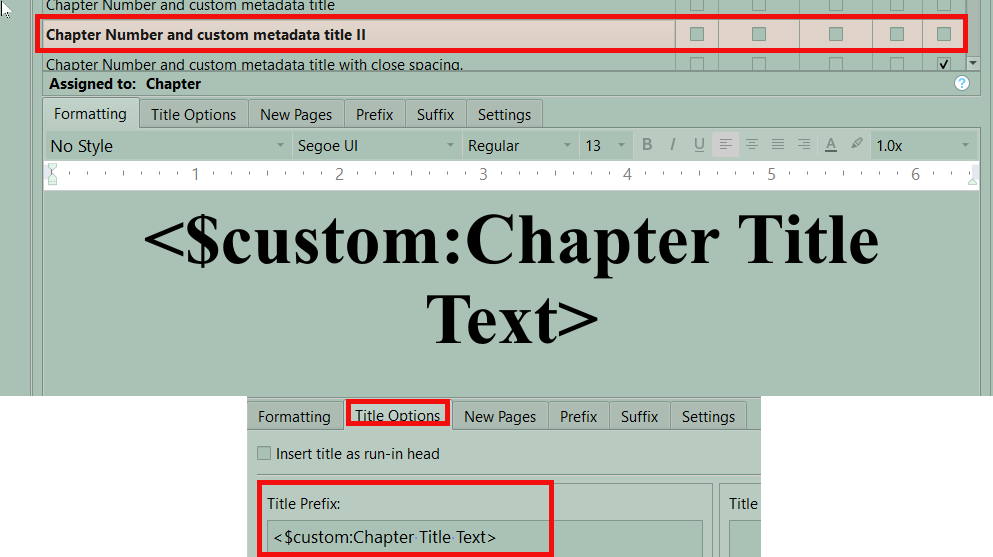Enable 'Insert title as run-in head'
Viewport: 993px width, 557px height.
265,454
